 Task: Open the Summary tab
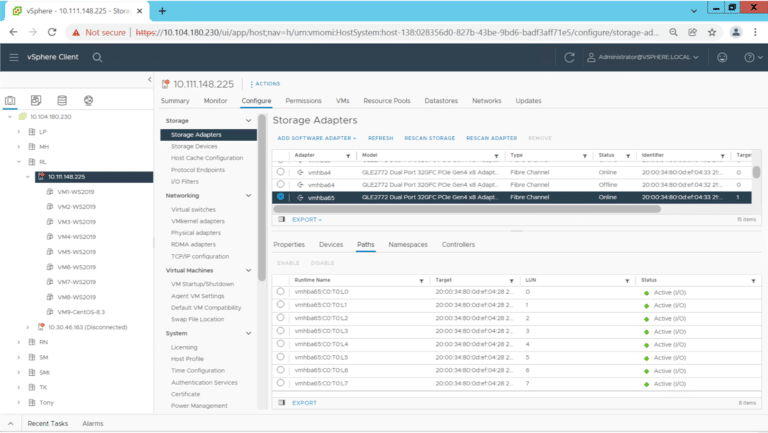[x=175, y=101]
